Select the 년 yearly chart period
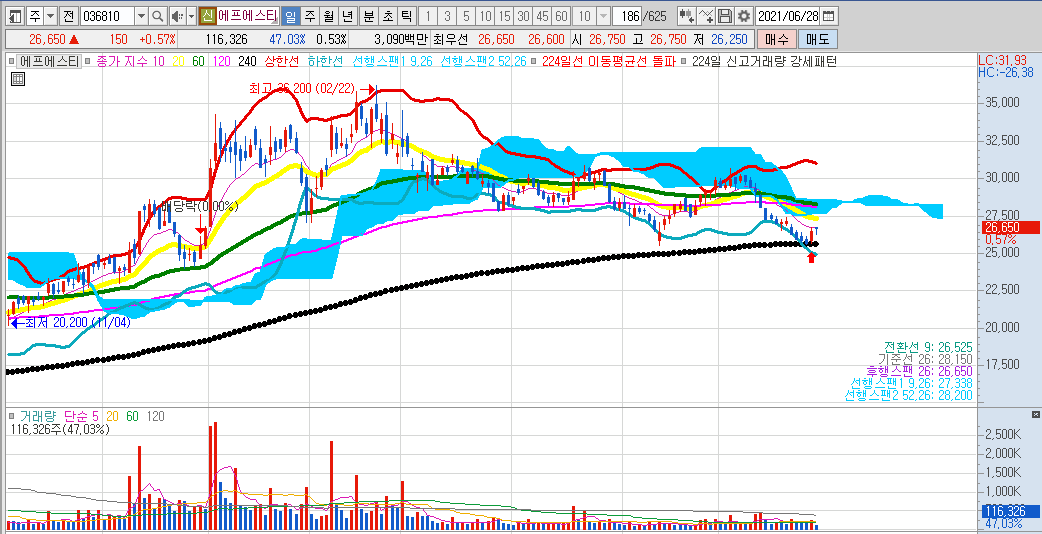This screenshot has width=1042, height=534. coord(348,16)
